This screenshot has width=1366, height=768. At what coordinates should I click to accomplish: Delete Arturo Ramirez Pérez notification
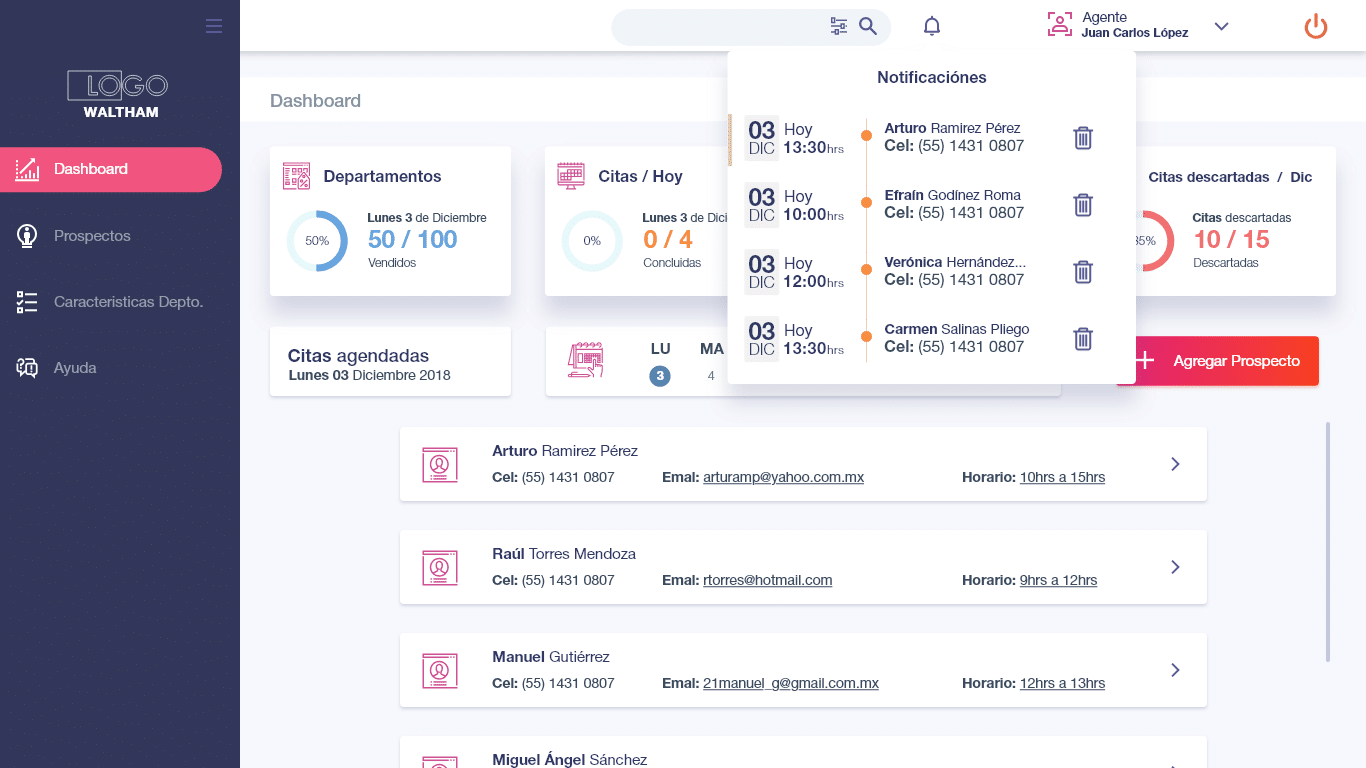pos(1083,138)
